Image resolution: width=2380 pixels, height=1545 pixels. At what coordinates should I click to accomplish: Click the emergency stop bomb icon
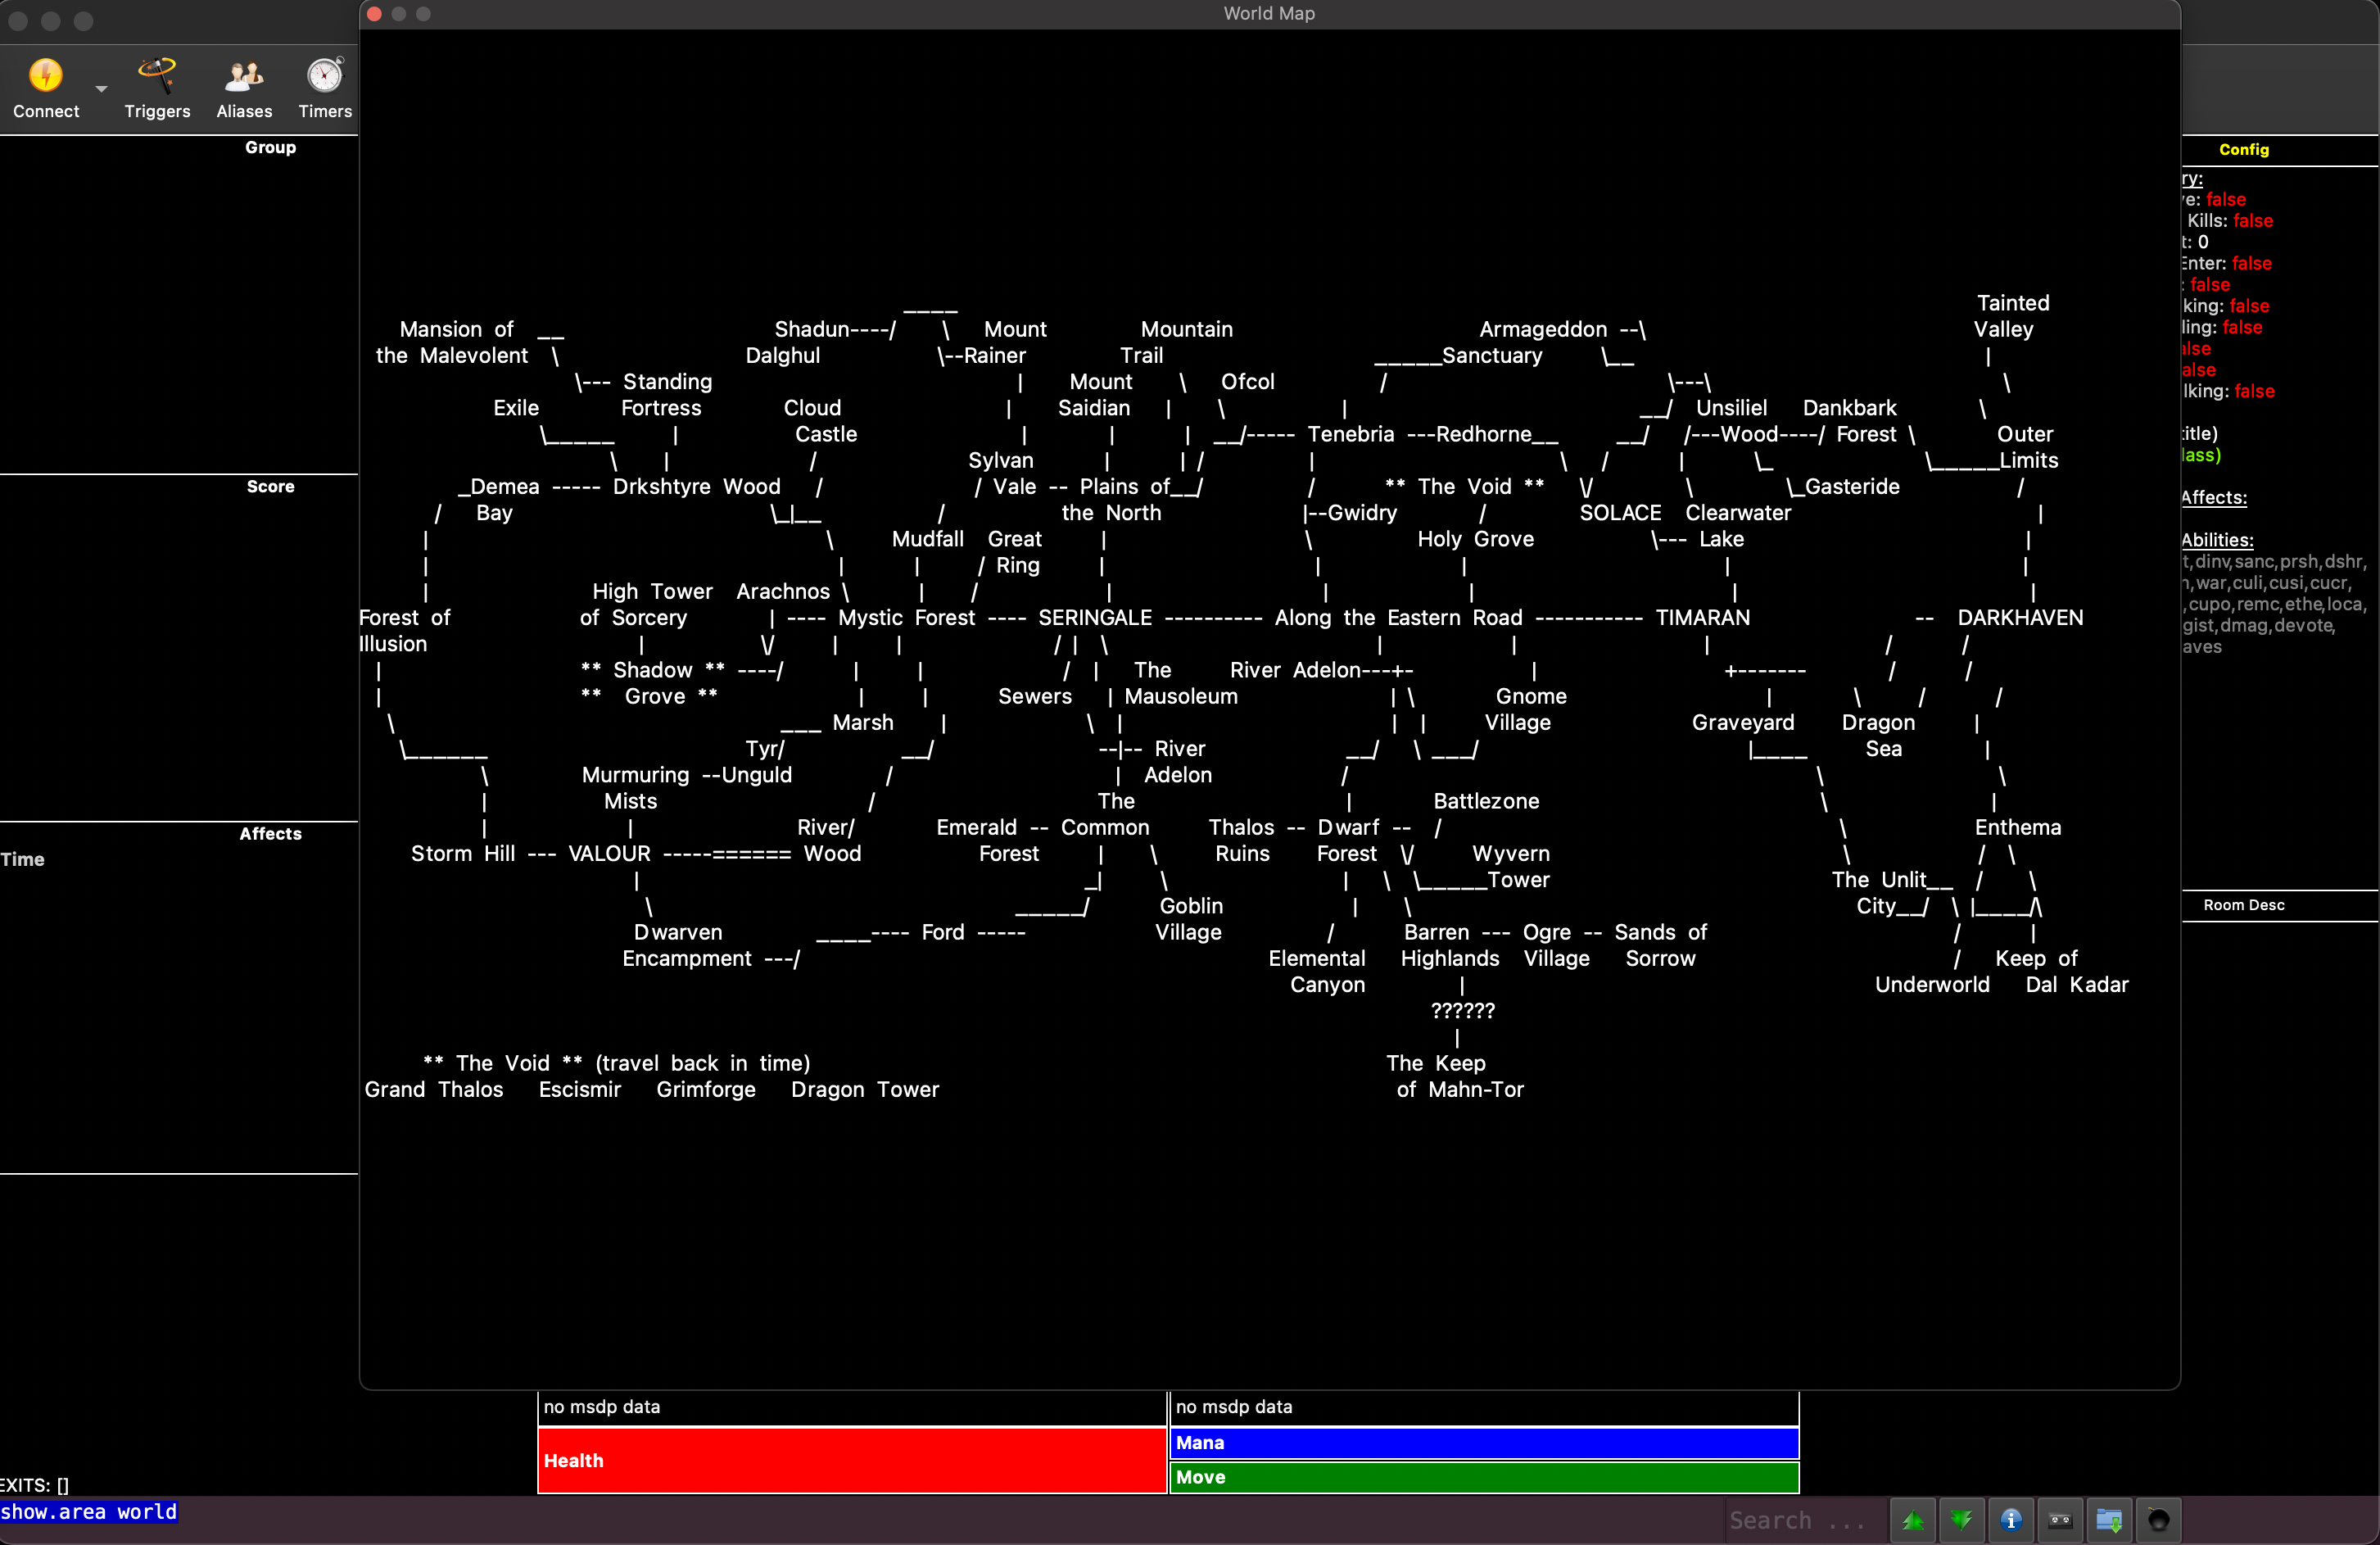click(x=2158, y=1520)
